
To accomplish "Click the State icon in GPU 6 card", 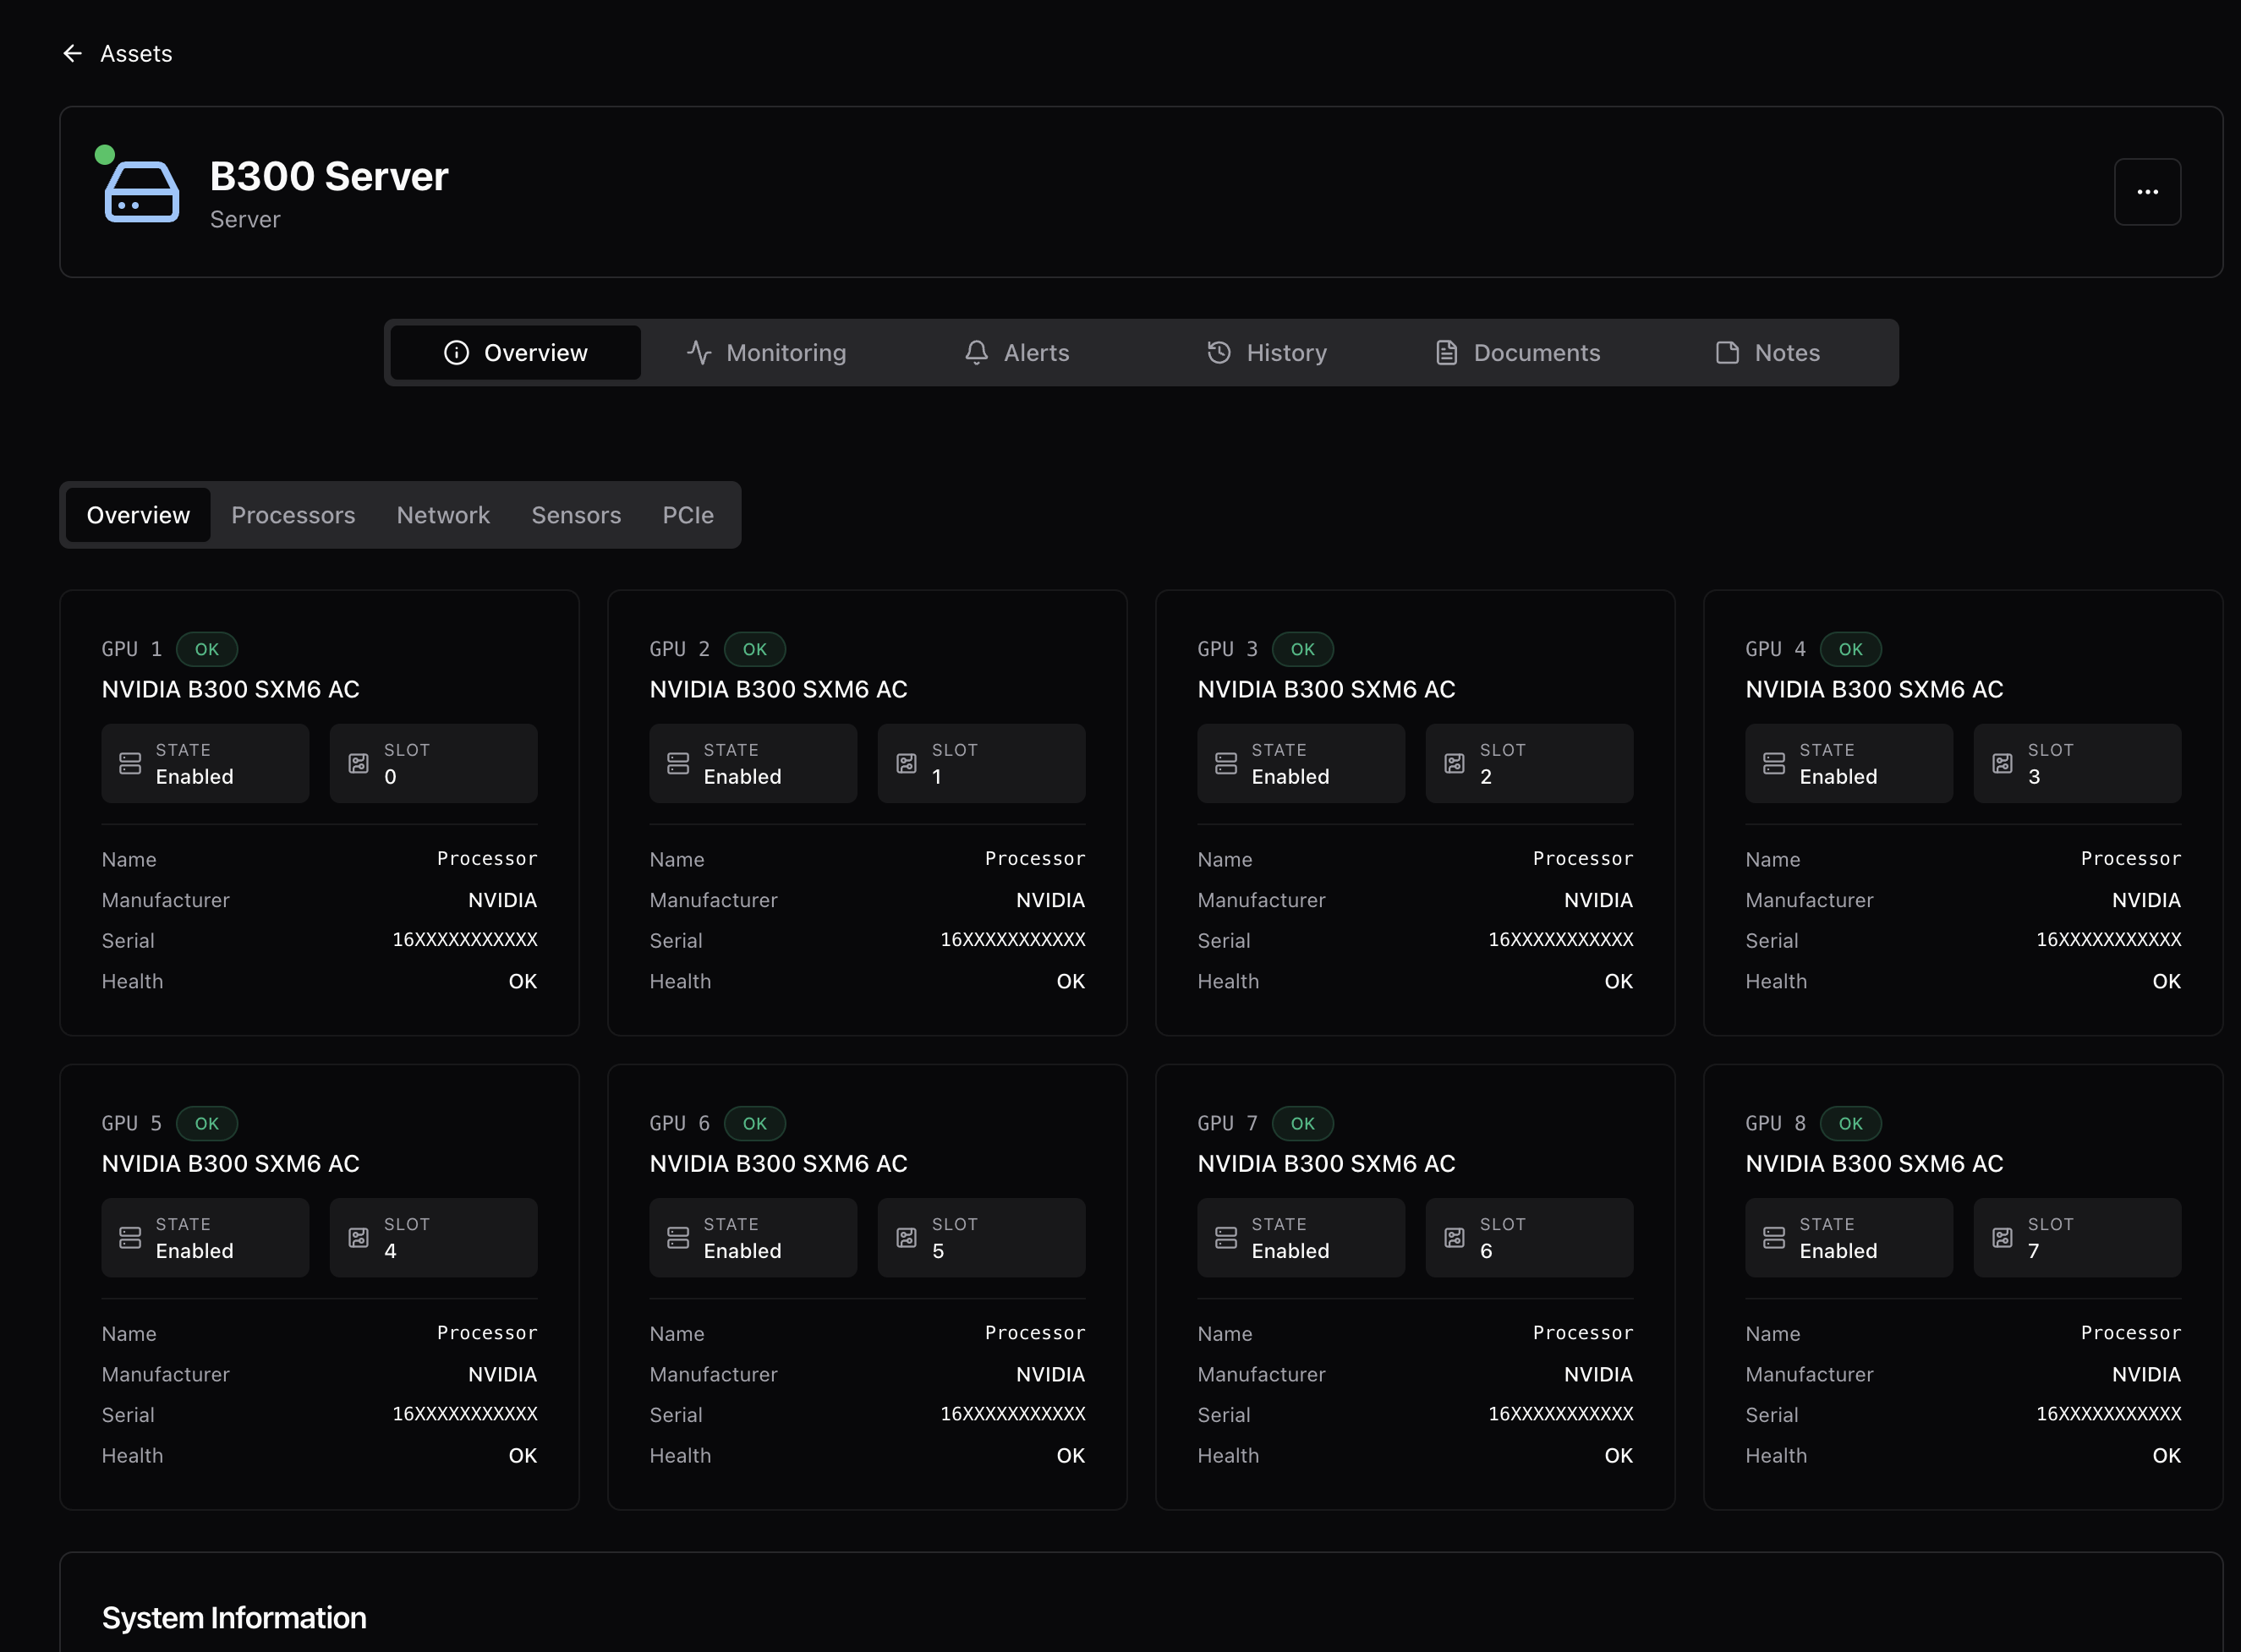I will tap(678, 1237).
